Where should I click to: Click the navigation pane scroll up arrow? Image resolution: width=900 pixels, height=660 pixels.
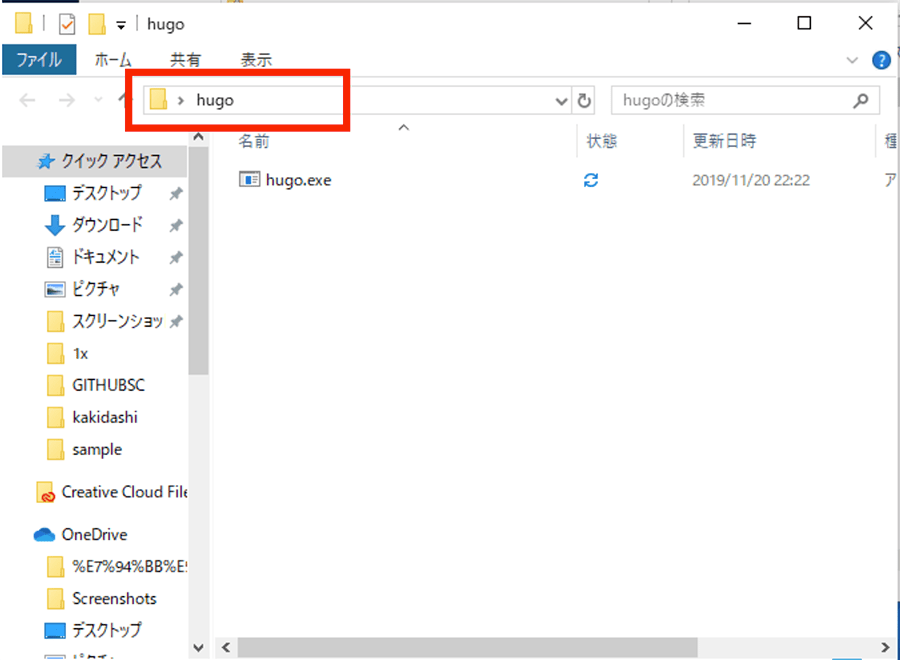pos(199,138)
